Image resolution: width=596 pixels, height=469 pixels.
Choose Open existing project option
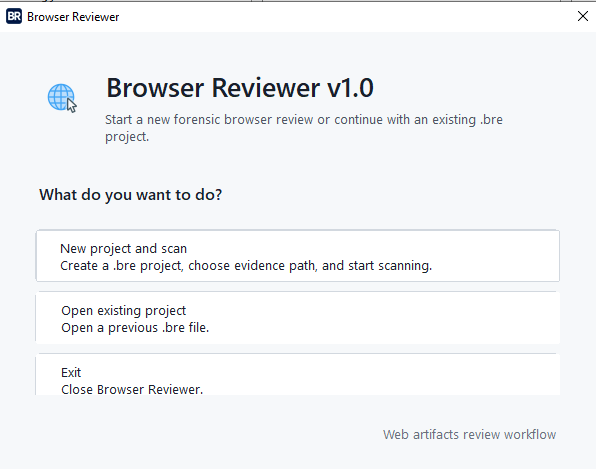[298, 318]
